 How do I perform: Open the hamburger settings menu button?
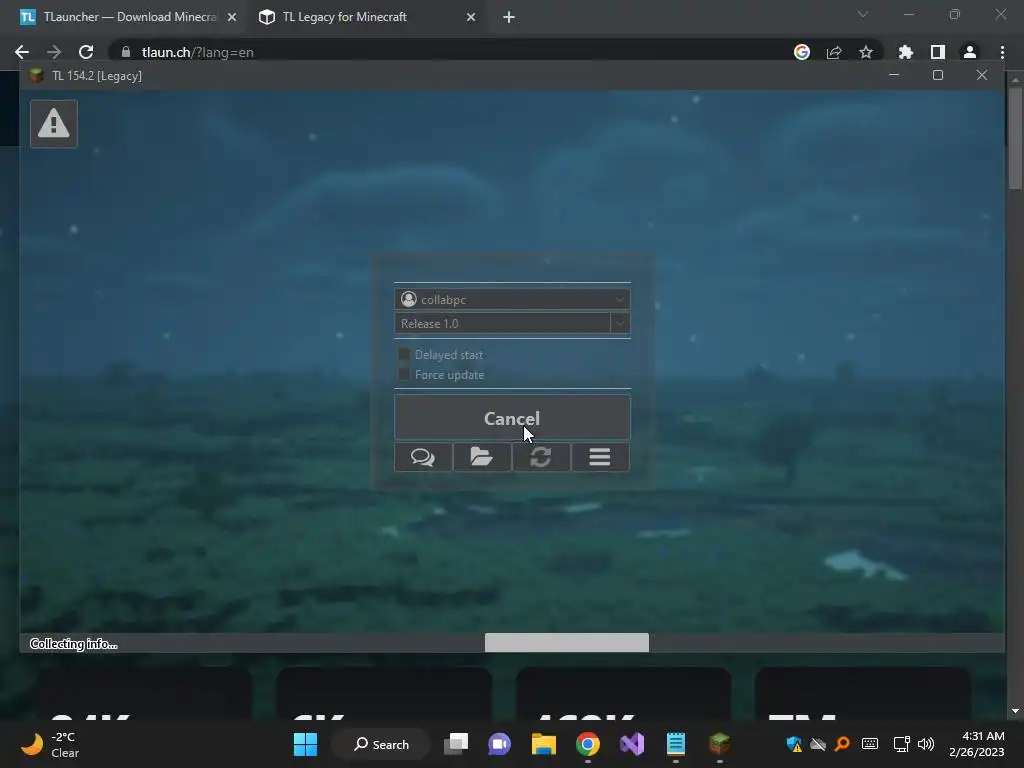[x=600, y=457]
